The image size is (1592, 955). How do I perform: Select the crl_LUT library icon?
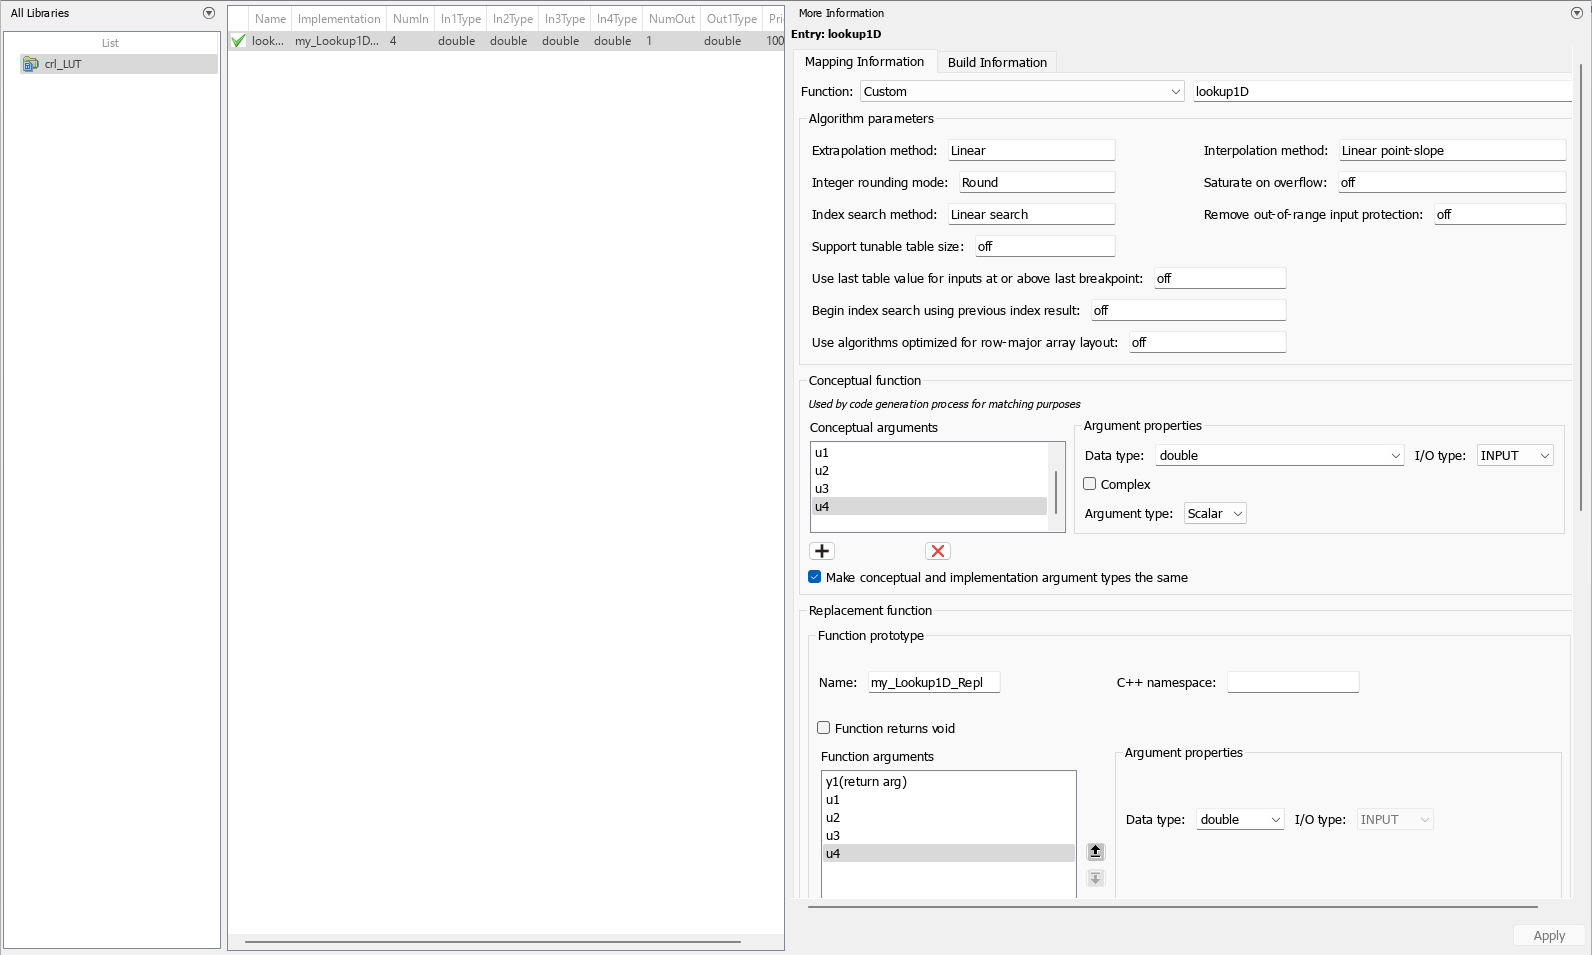pyautogui.click(x=31, y=64)
